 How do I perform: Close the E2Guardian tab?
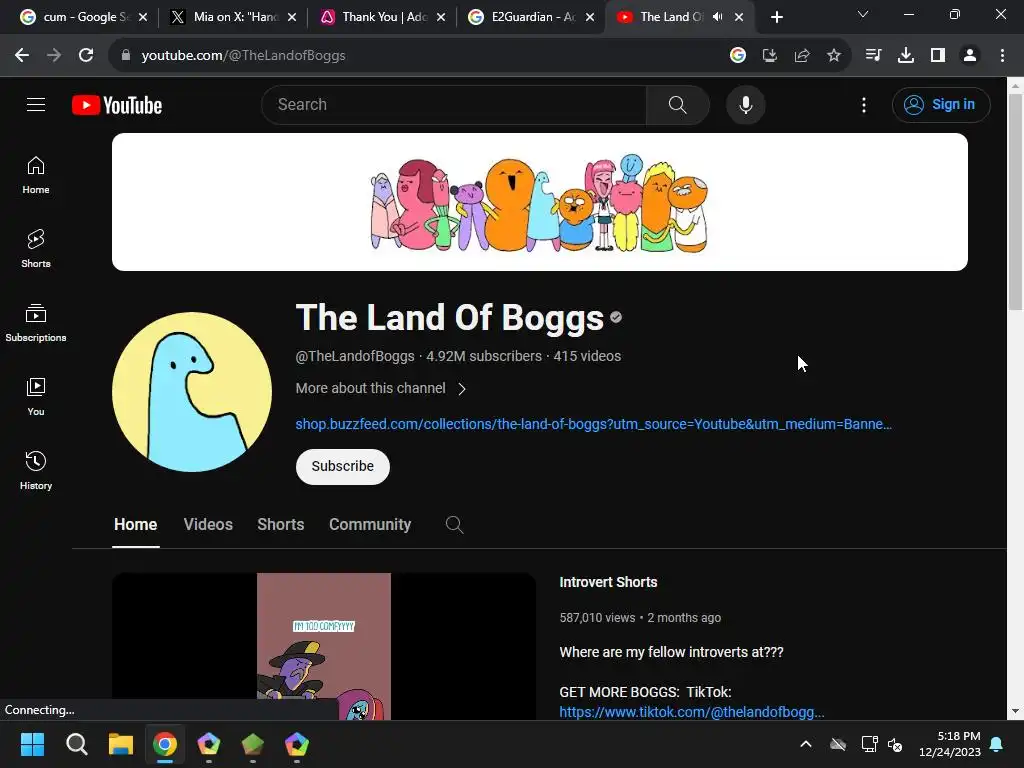click(590, 17)
